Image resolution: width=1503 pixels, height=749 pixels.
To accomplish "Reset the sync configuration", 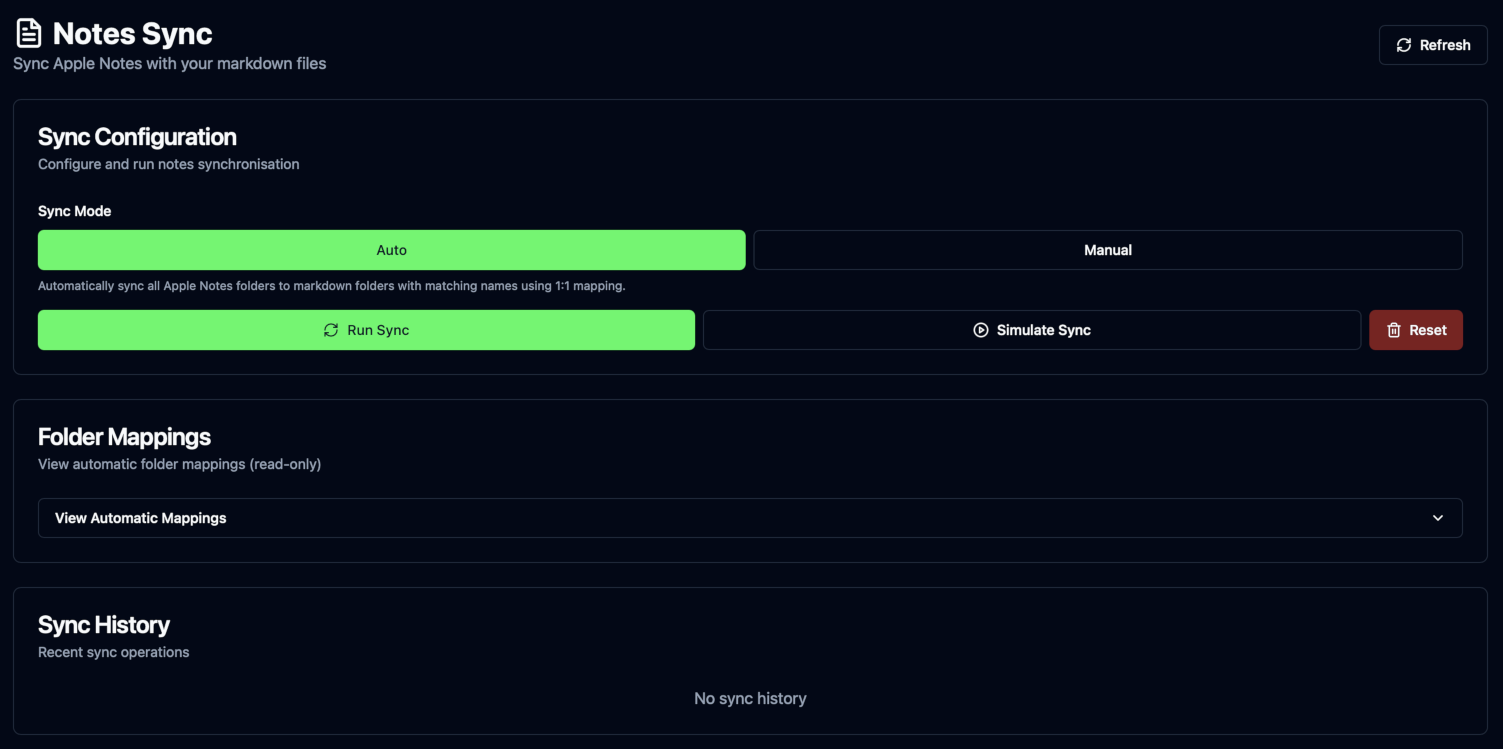I will [1416, 329].
